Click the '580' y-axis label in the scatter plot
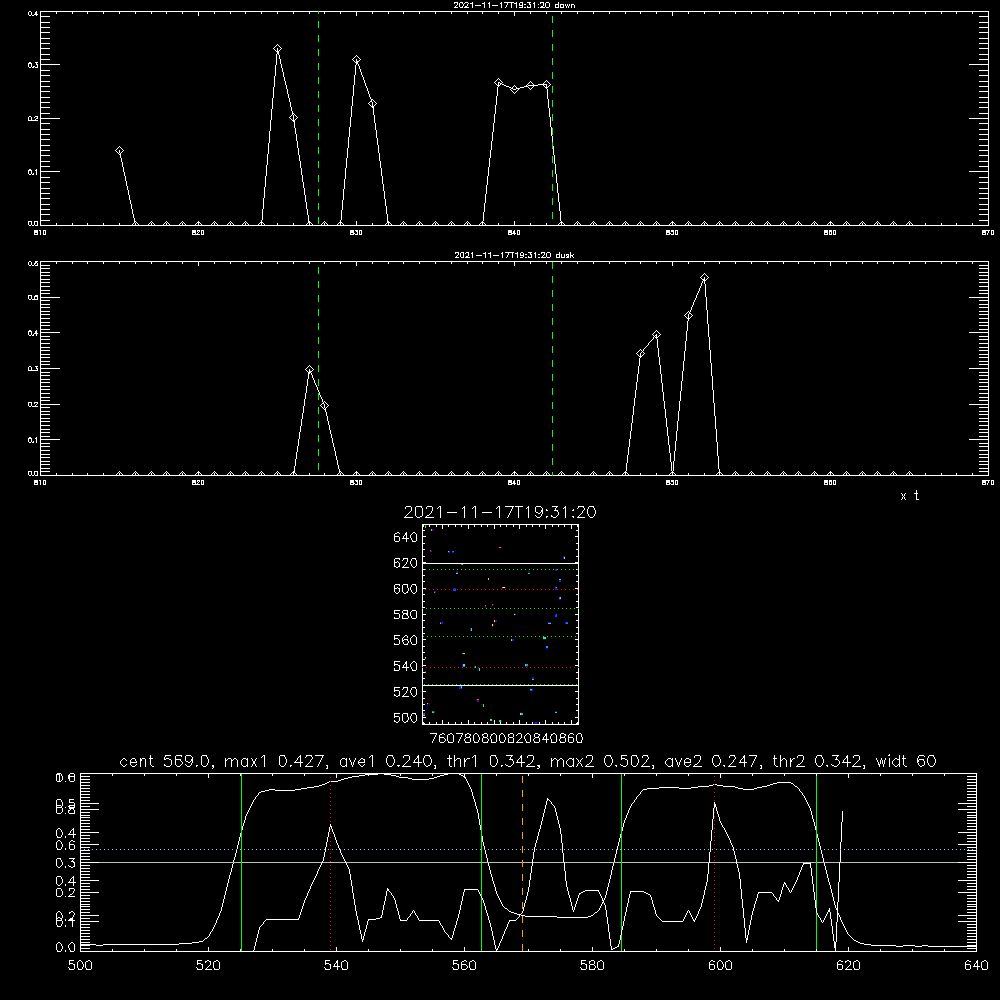Image resolution: width=1000 pixels, height=1000 pixels. coord(406,615)
